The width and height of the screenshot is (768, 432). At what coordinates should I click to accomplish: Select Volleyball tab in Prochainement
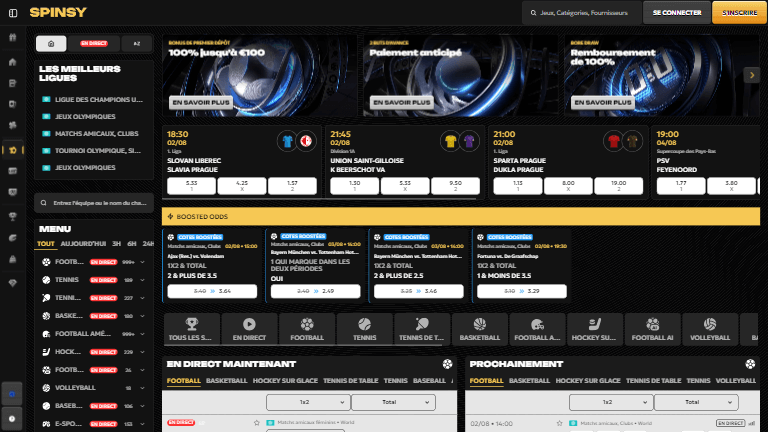[736, 381]
